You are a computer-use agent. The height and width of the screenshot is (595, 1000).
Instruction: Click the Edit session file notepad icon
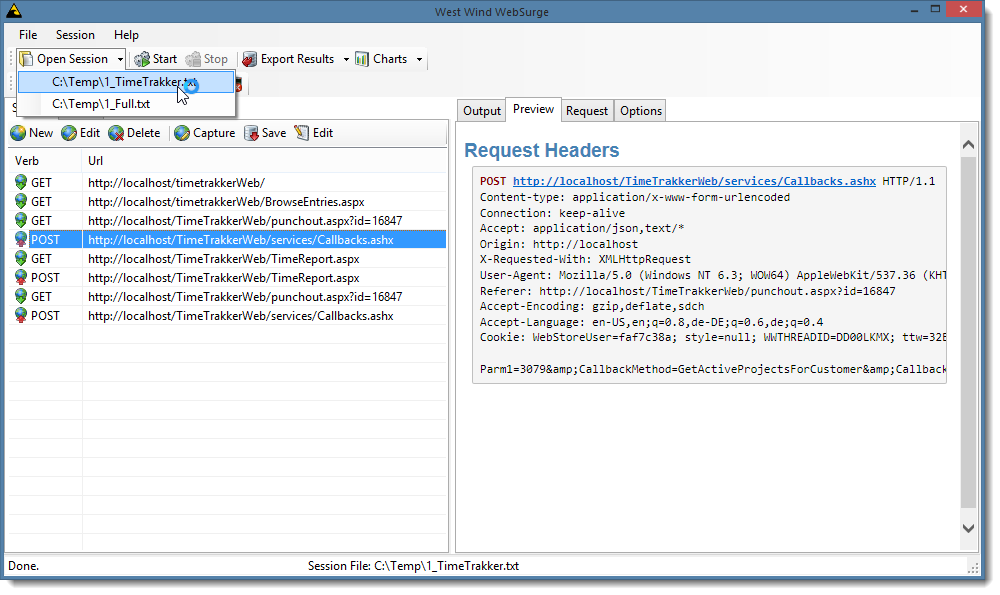pyautogui.click(x=302, y=133)
